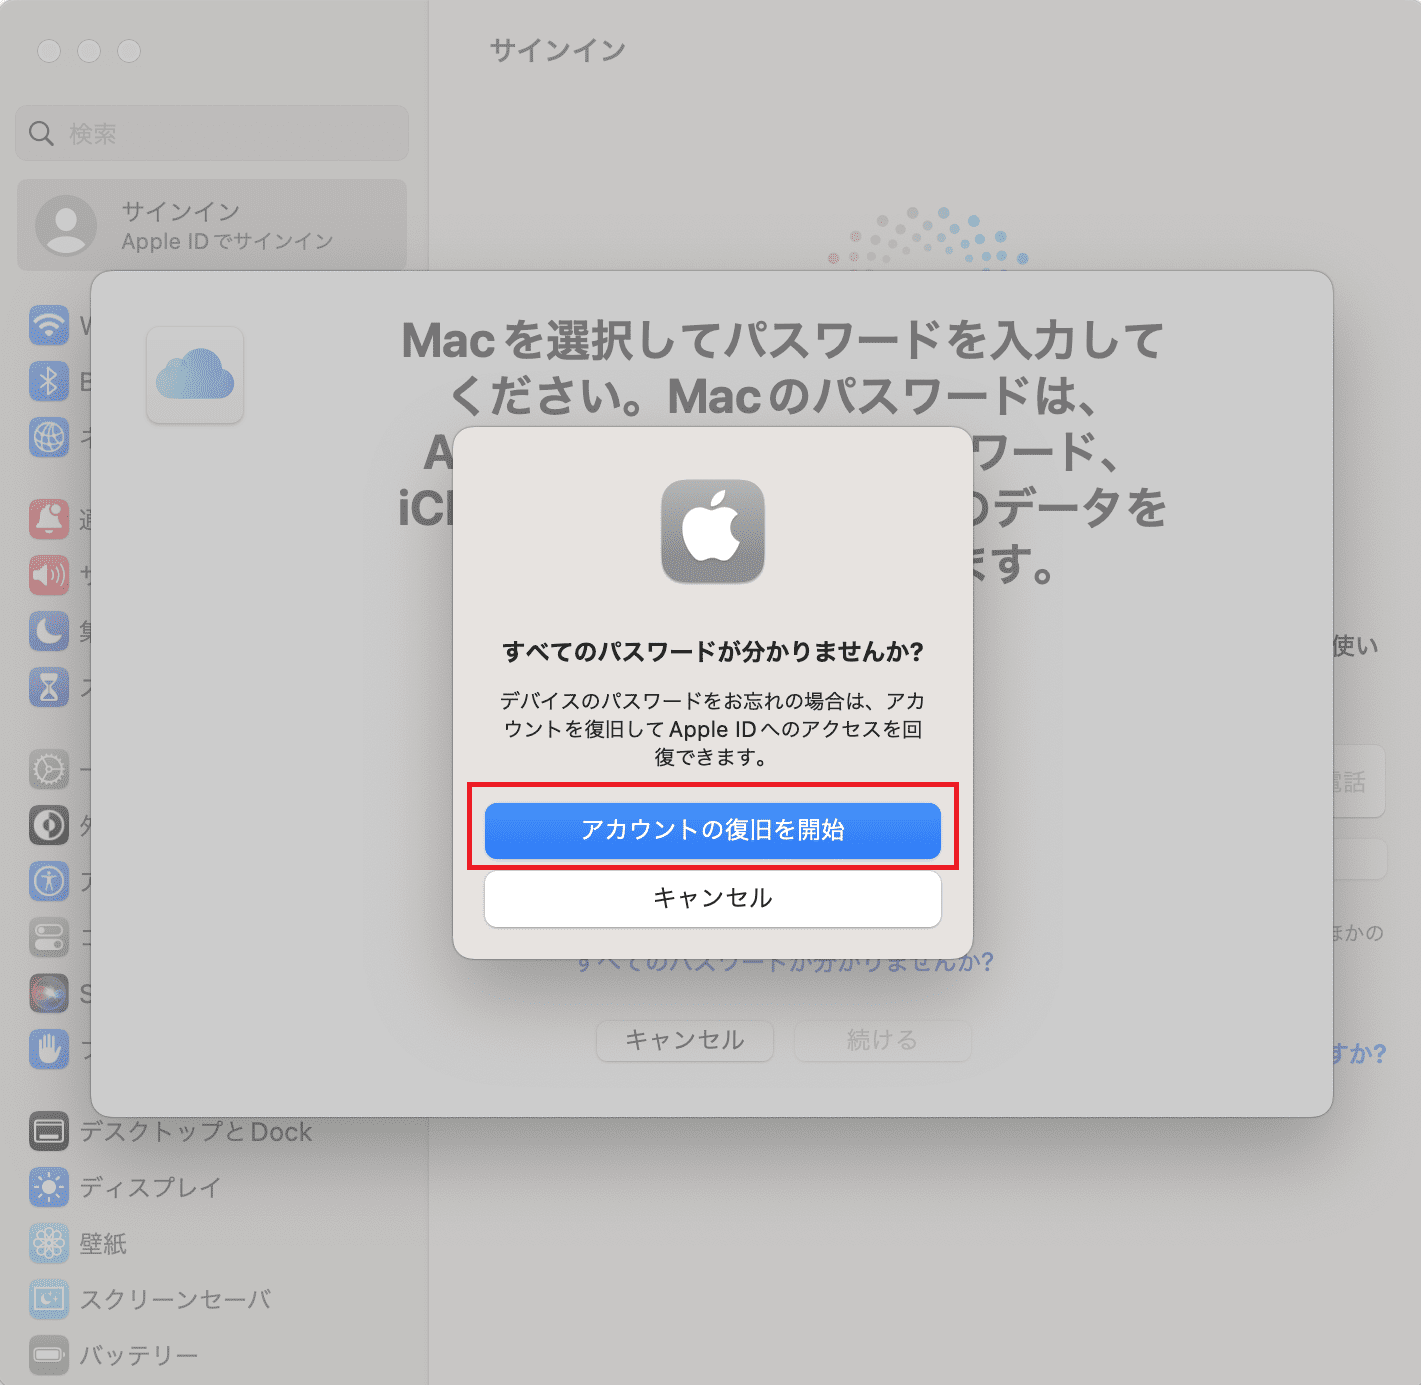The width and height of the screenshot is (1421, 1385).
Task: Click the Accessibility icon in the sidebar
Action: [x=49, y=881]
